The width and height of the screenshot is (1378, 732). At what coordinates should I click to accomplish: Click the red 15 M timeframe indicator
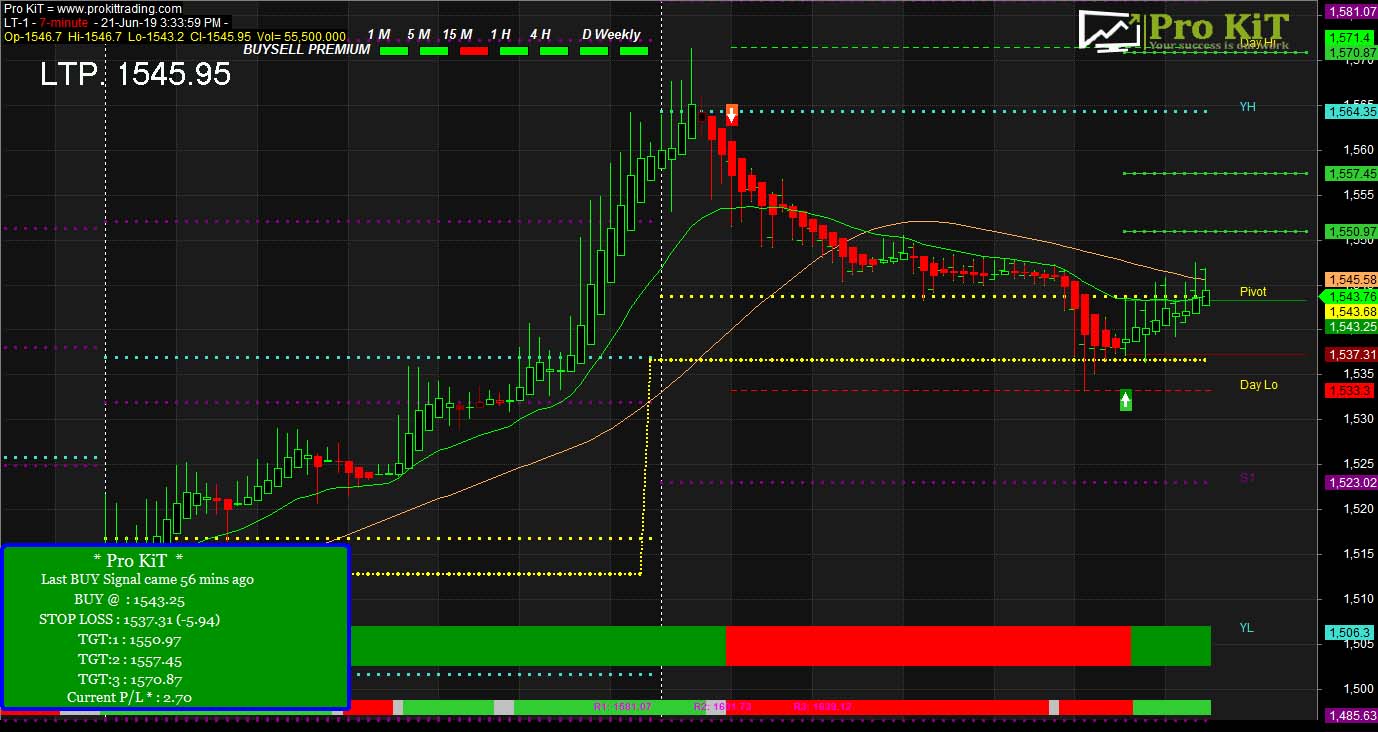click(474, 51)
